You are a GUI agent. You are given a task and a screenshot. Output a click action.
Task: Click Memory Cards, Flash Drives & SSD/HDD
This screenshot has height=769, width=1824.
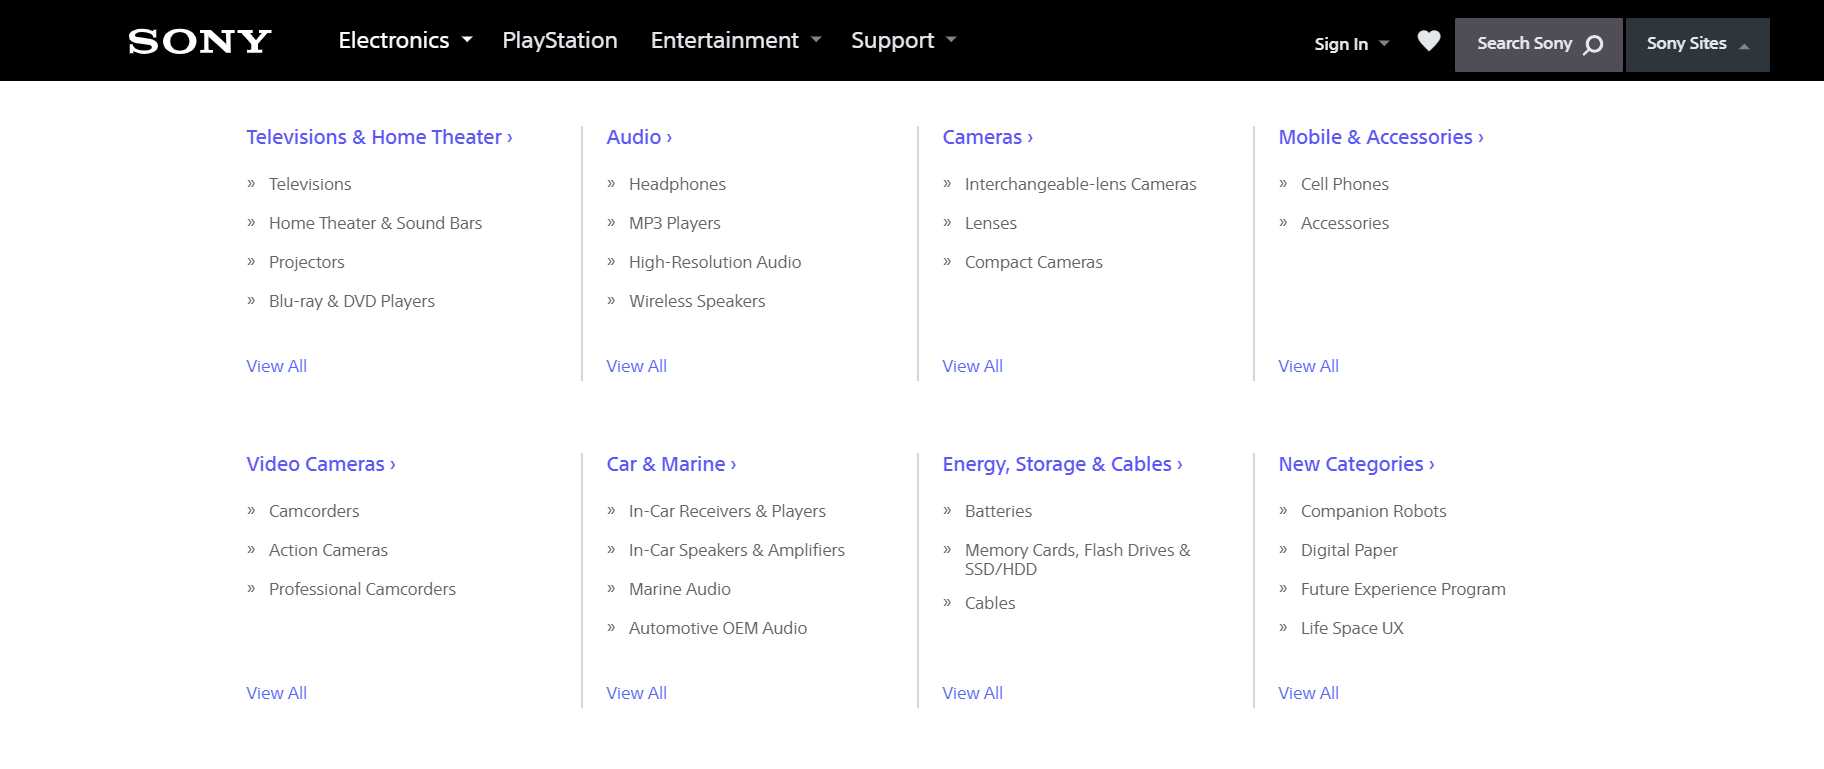point(1077,559)
